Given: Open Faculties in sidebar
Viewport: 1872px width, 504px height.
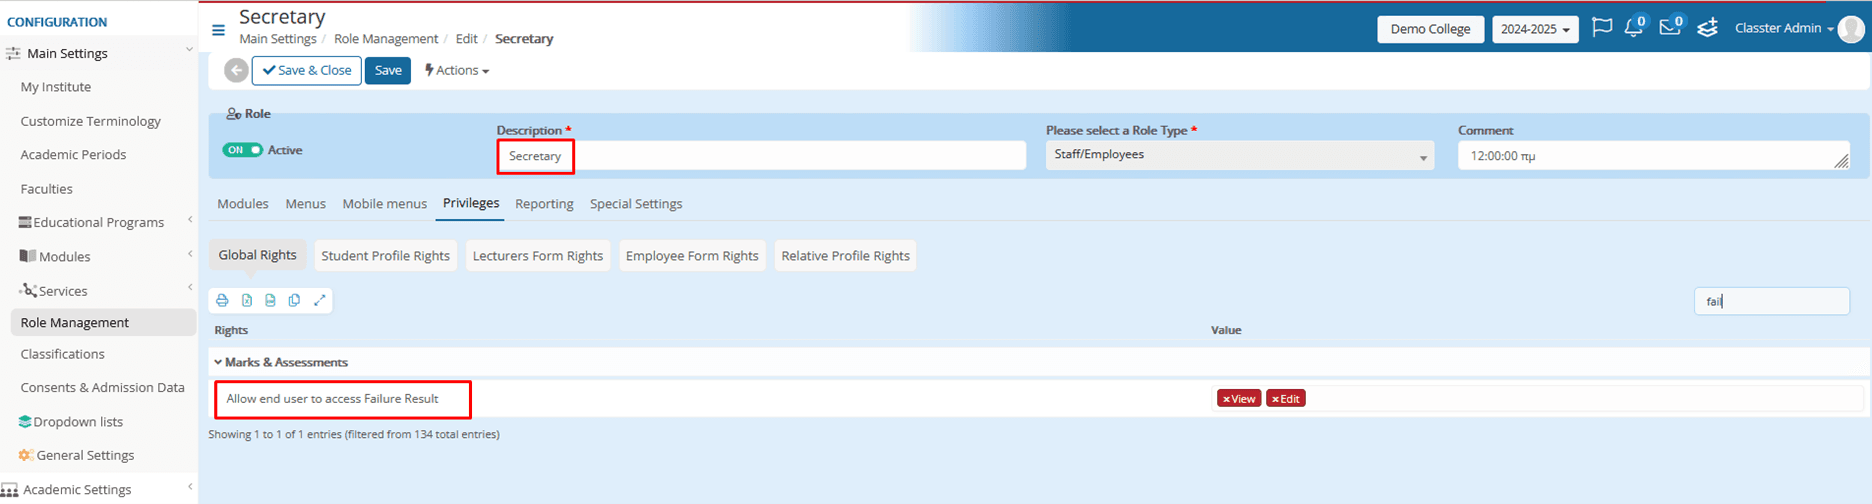Looking at the screenshot, I should [46, 189].
